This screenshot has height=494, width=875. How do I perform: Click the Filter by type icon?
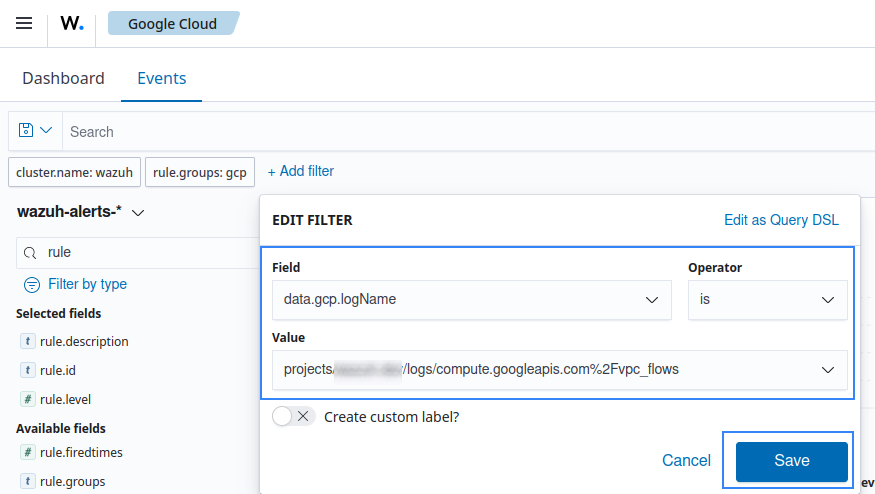click(32, 284)
